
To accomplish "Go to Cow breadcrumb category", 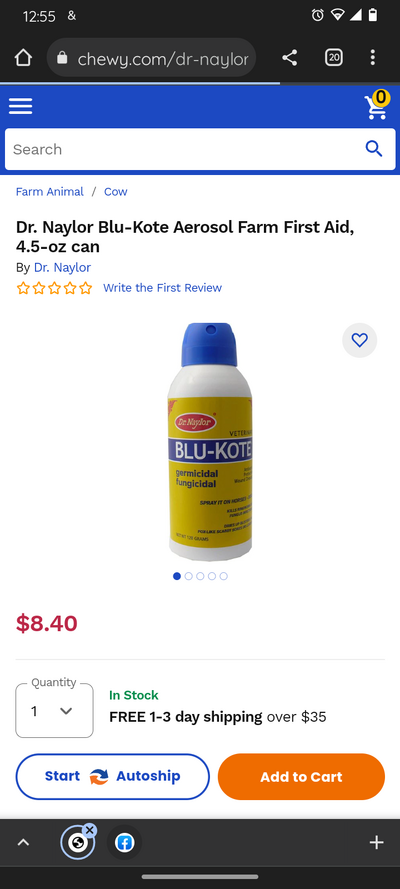I will tap(116, 192).
